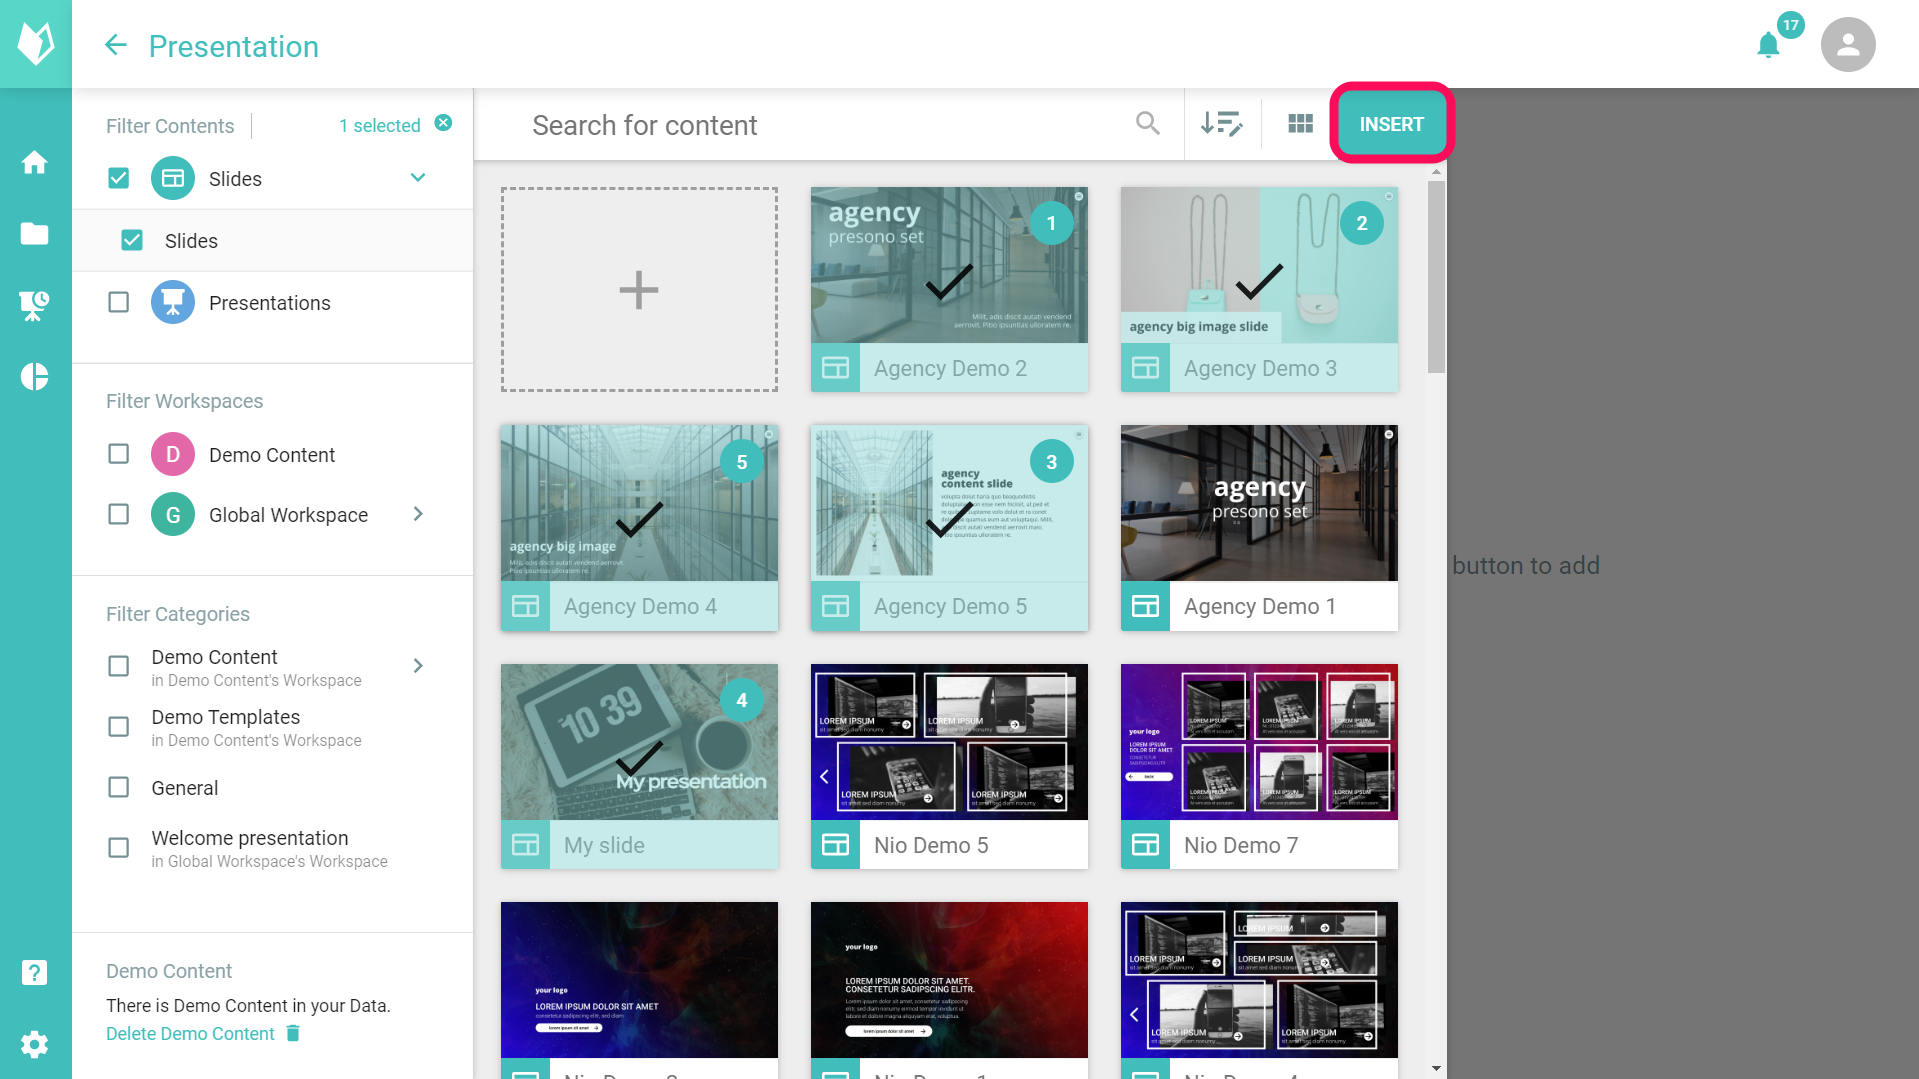The width and height of the screenshot is (1919, 1079).
Task: Collapse the Slides filter chevron
Action: [417, 177]
